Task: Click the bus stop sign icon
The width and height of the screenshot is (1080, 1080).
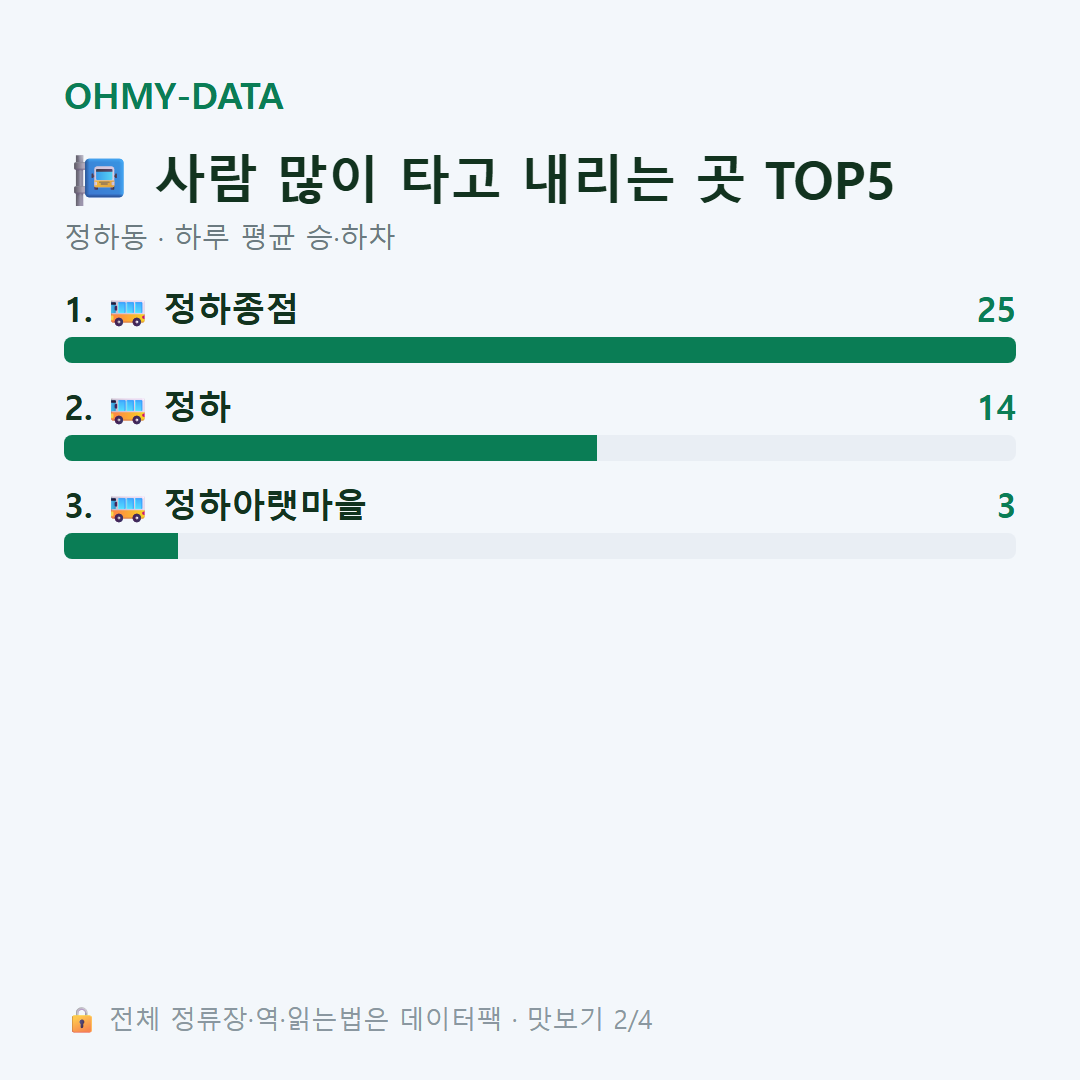Action: (x=99, y=180)
